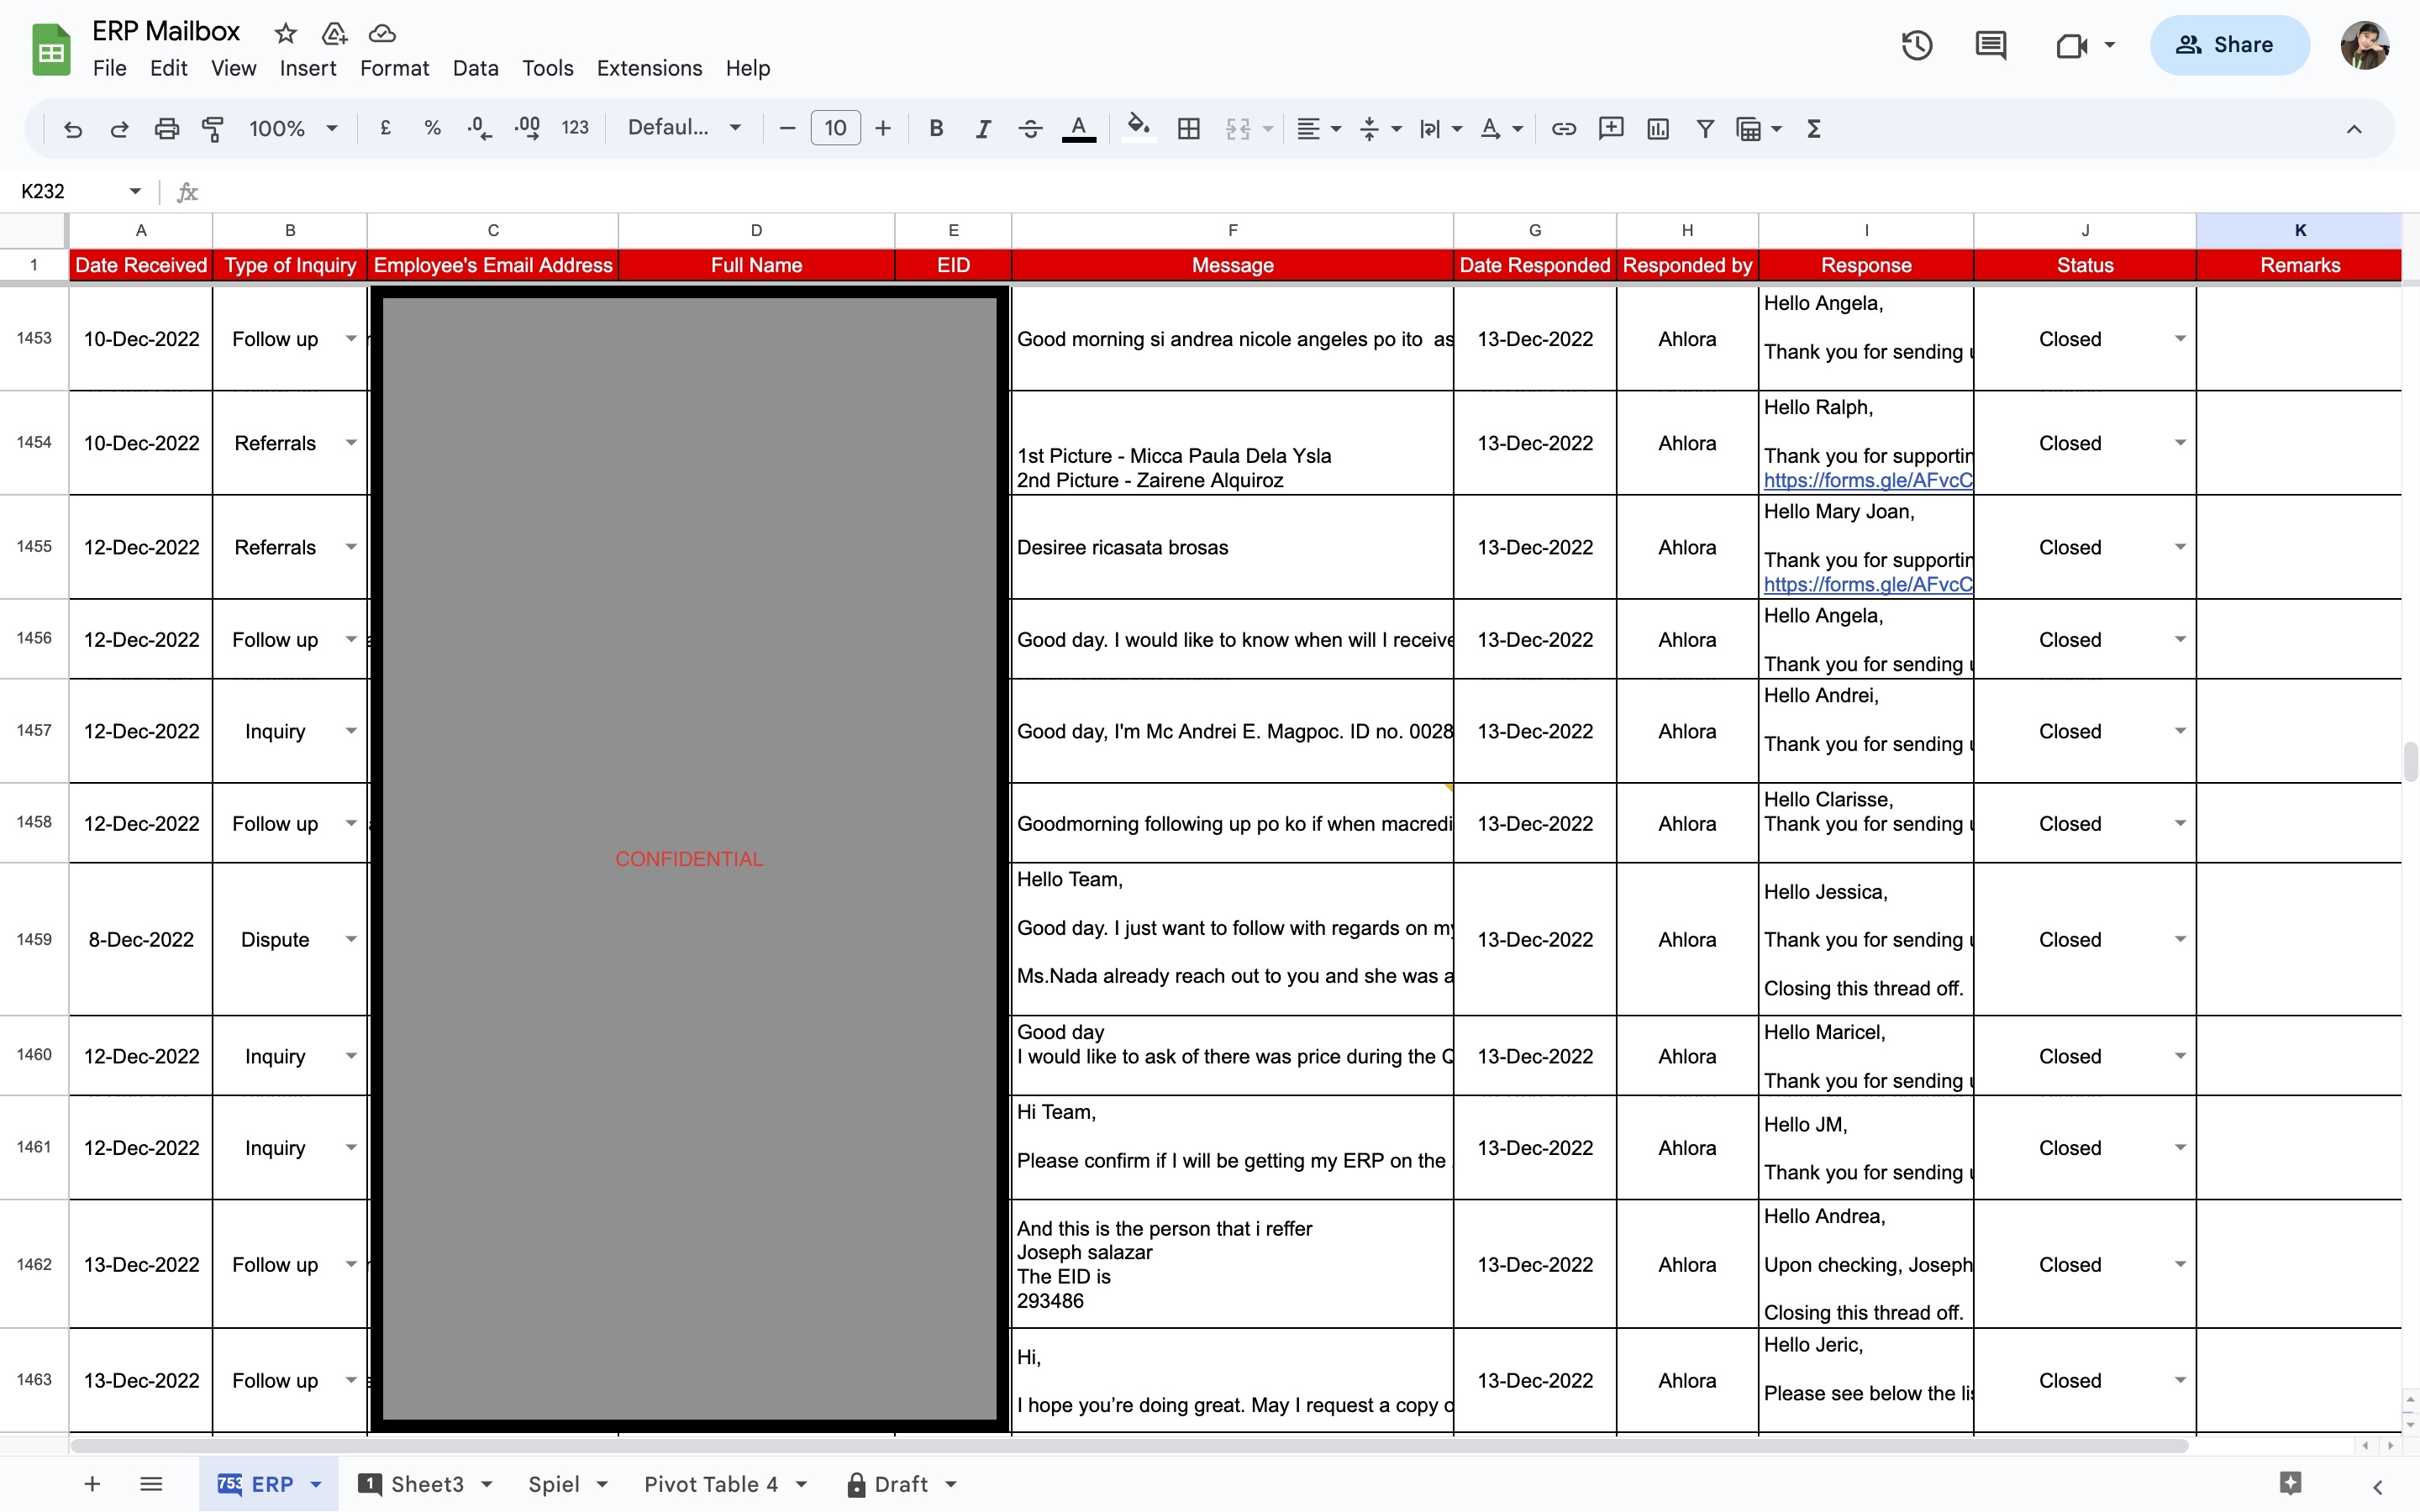Open the fill color picker
This screenshot has height=1512, width=2420.
click(1138, 129)
